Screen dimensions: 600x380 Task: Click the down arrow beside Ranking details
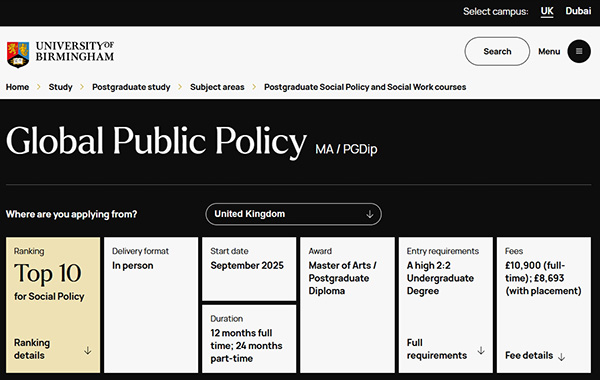88,350
